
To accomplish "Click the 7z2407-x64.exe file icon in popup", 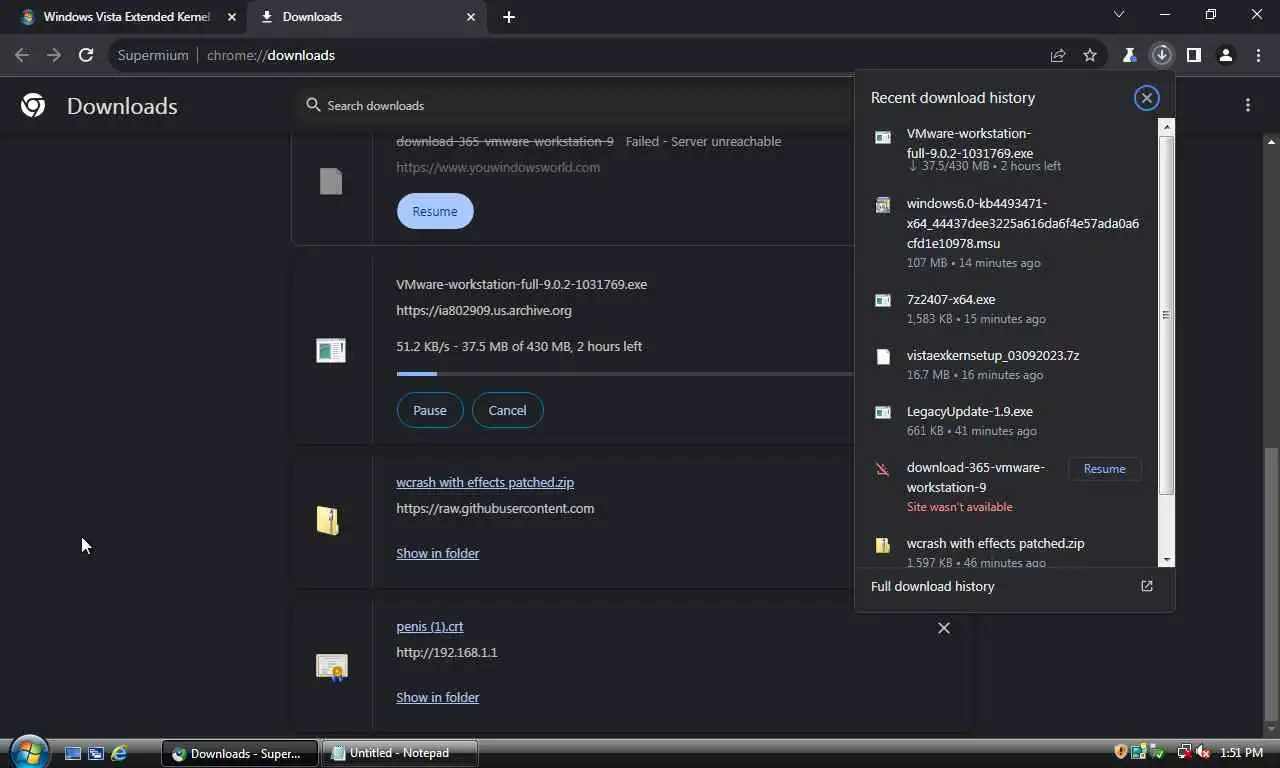I will (x=882, y=300).
